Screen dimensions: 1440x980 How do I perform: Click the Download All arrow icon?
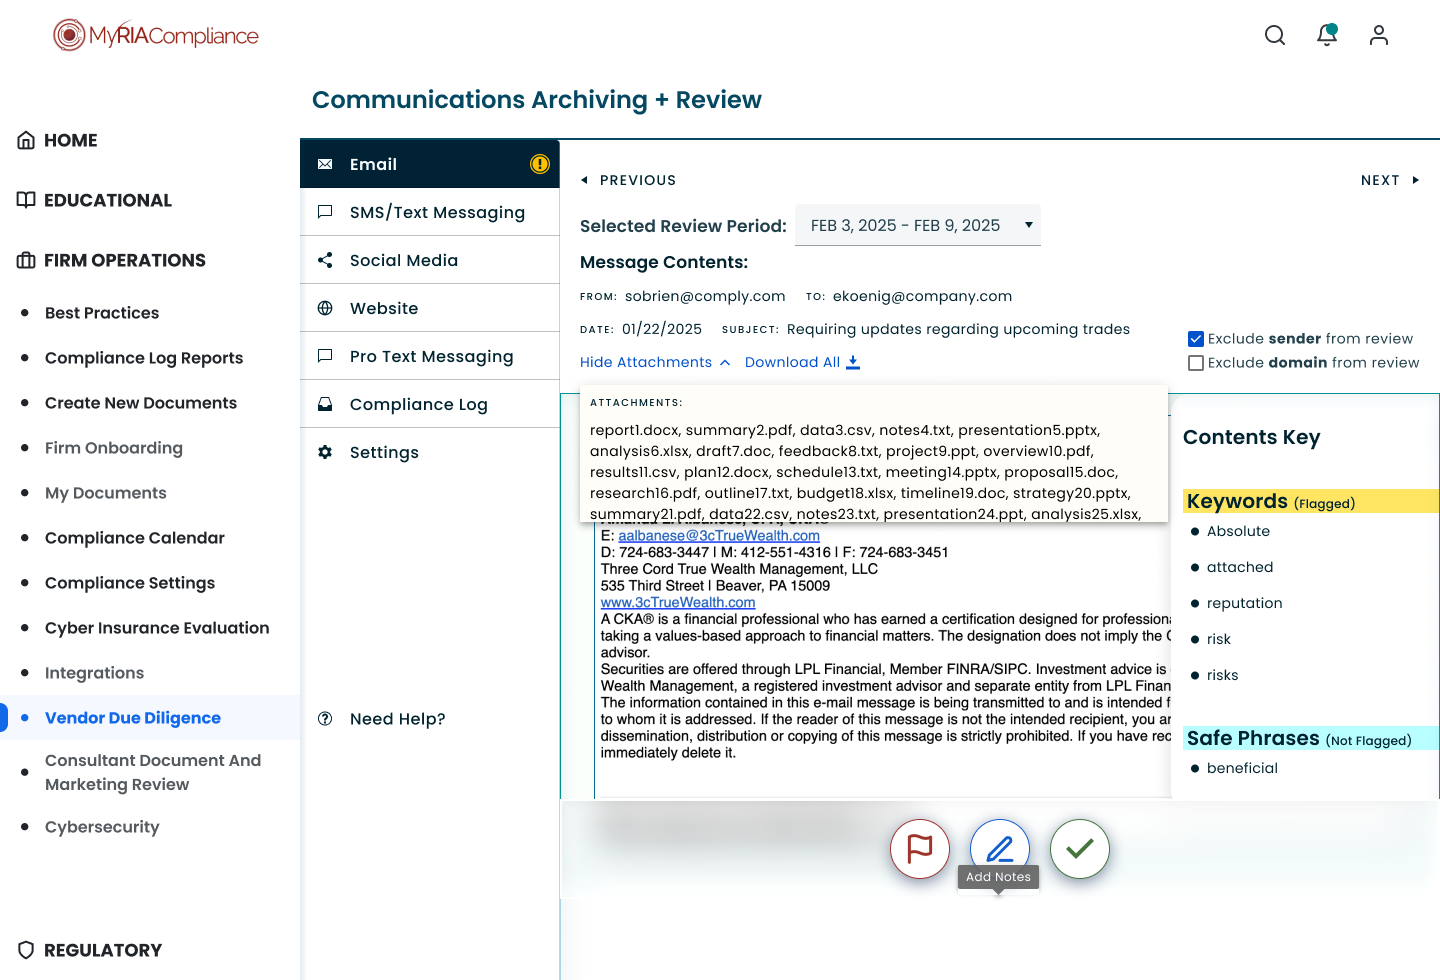[x=853, y=362]
